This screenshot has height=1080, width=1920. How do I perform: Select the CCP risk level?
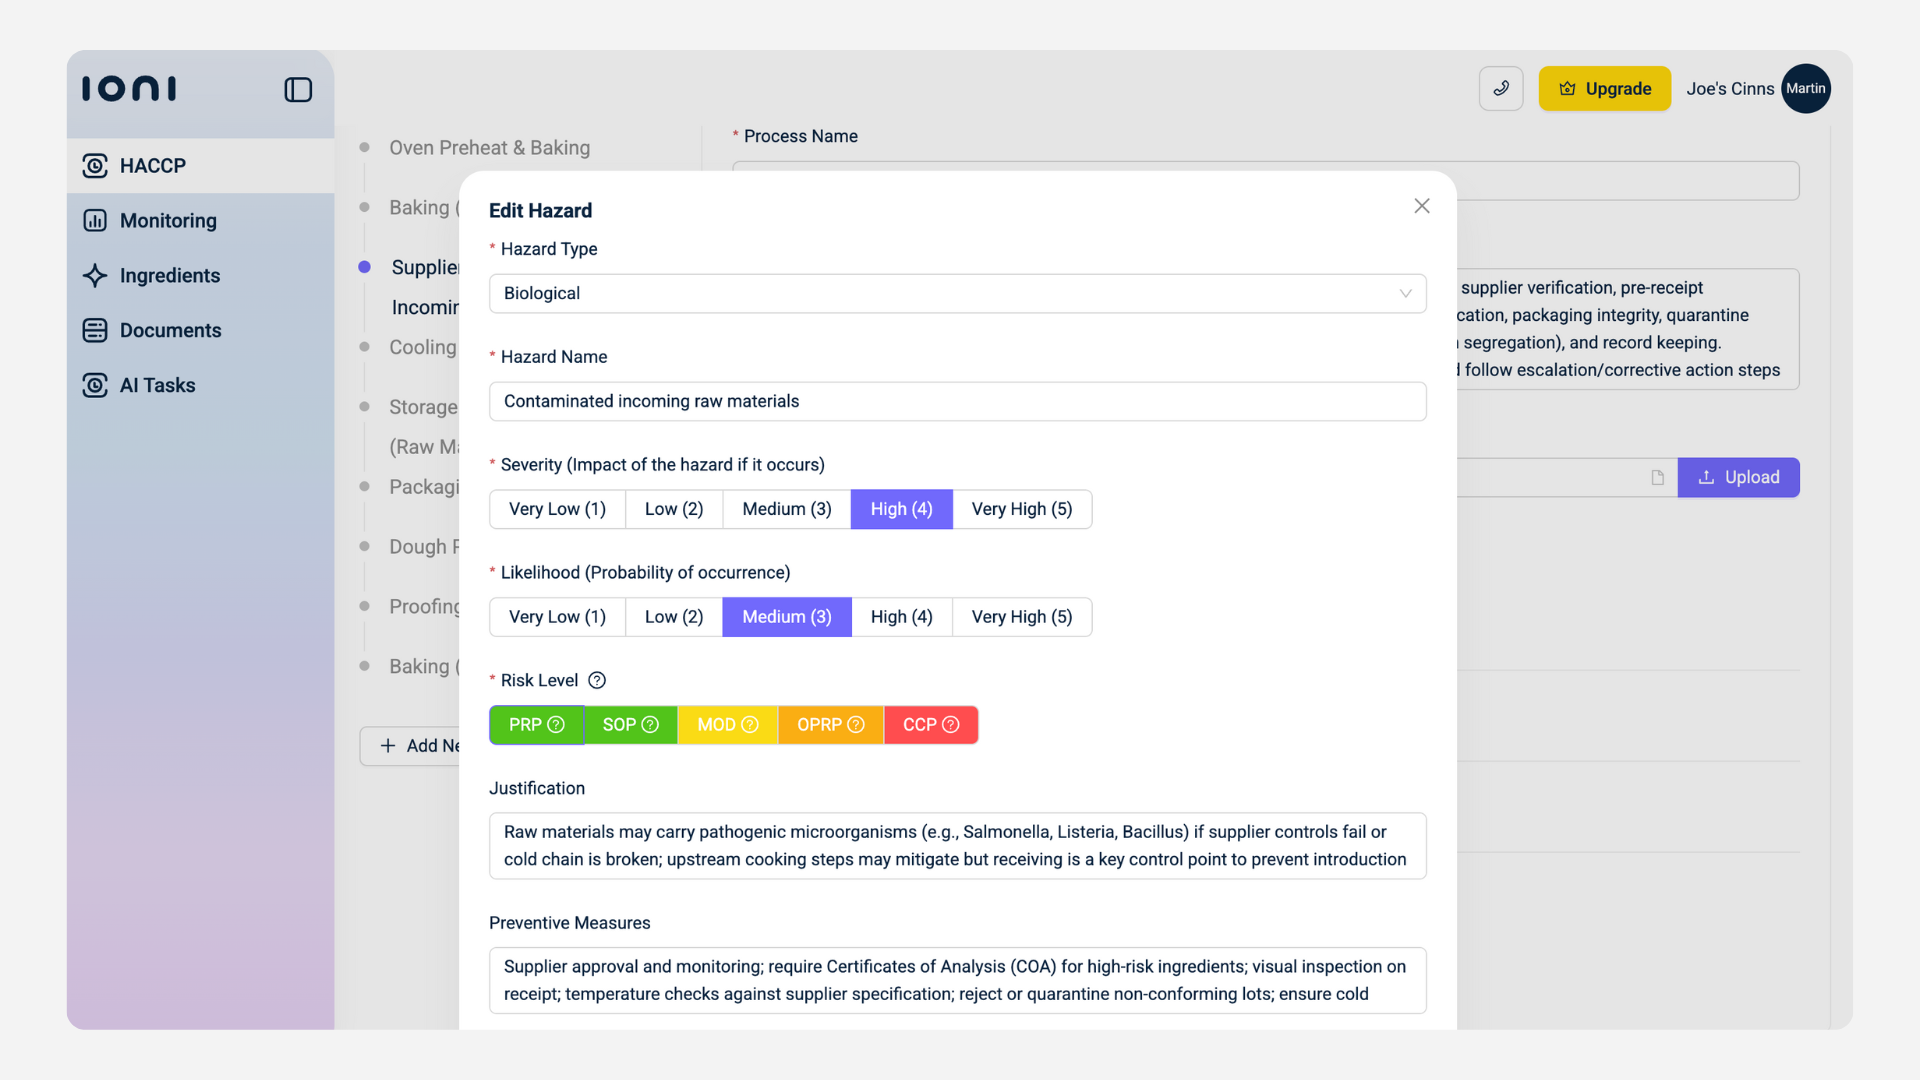coord(930,726)
